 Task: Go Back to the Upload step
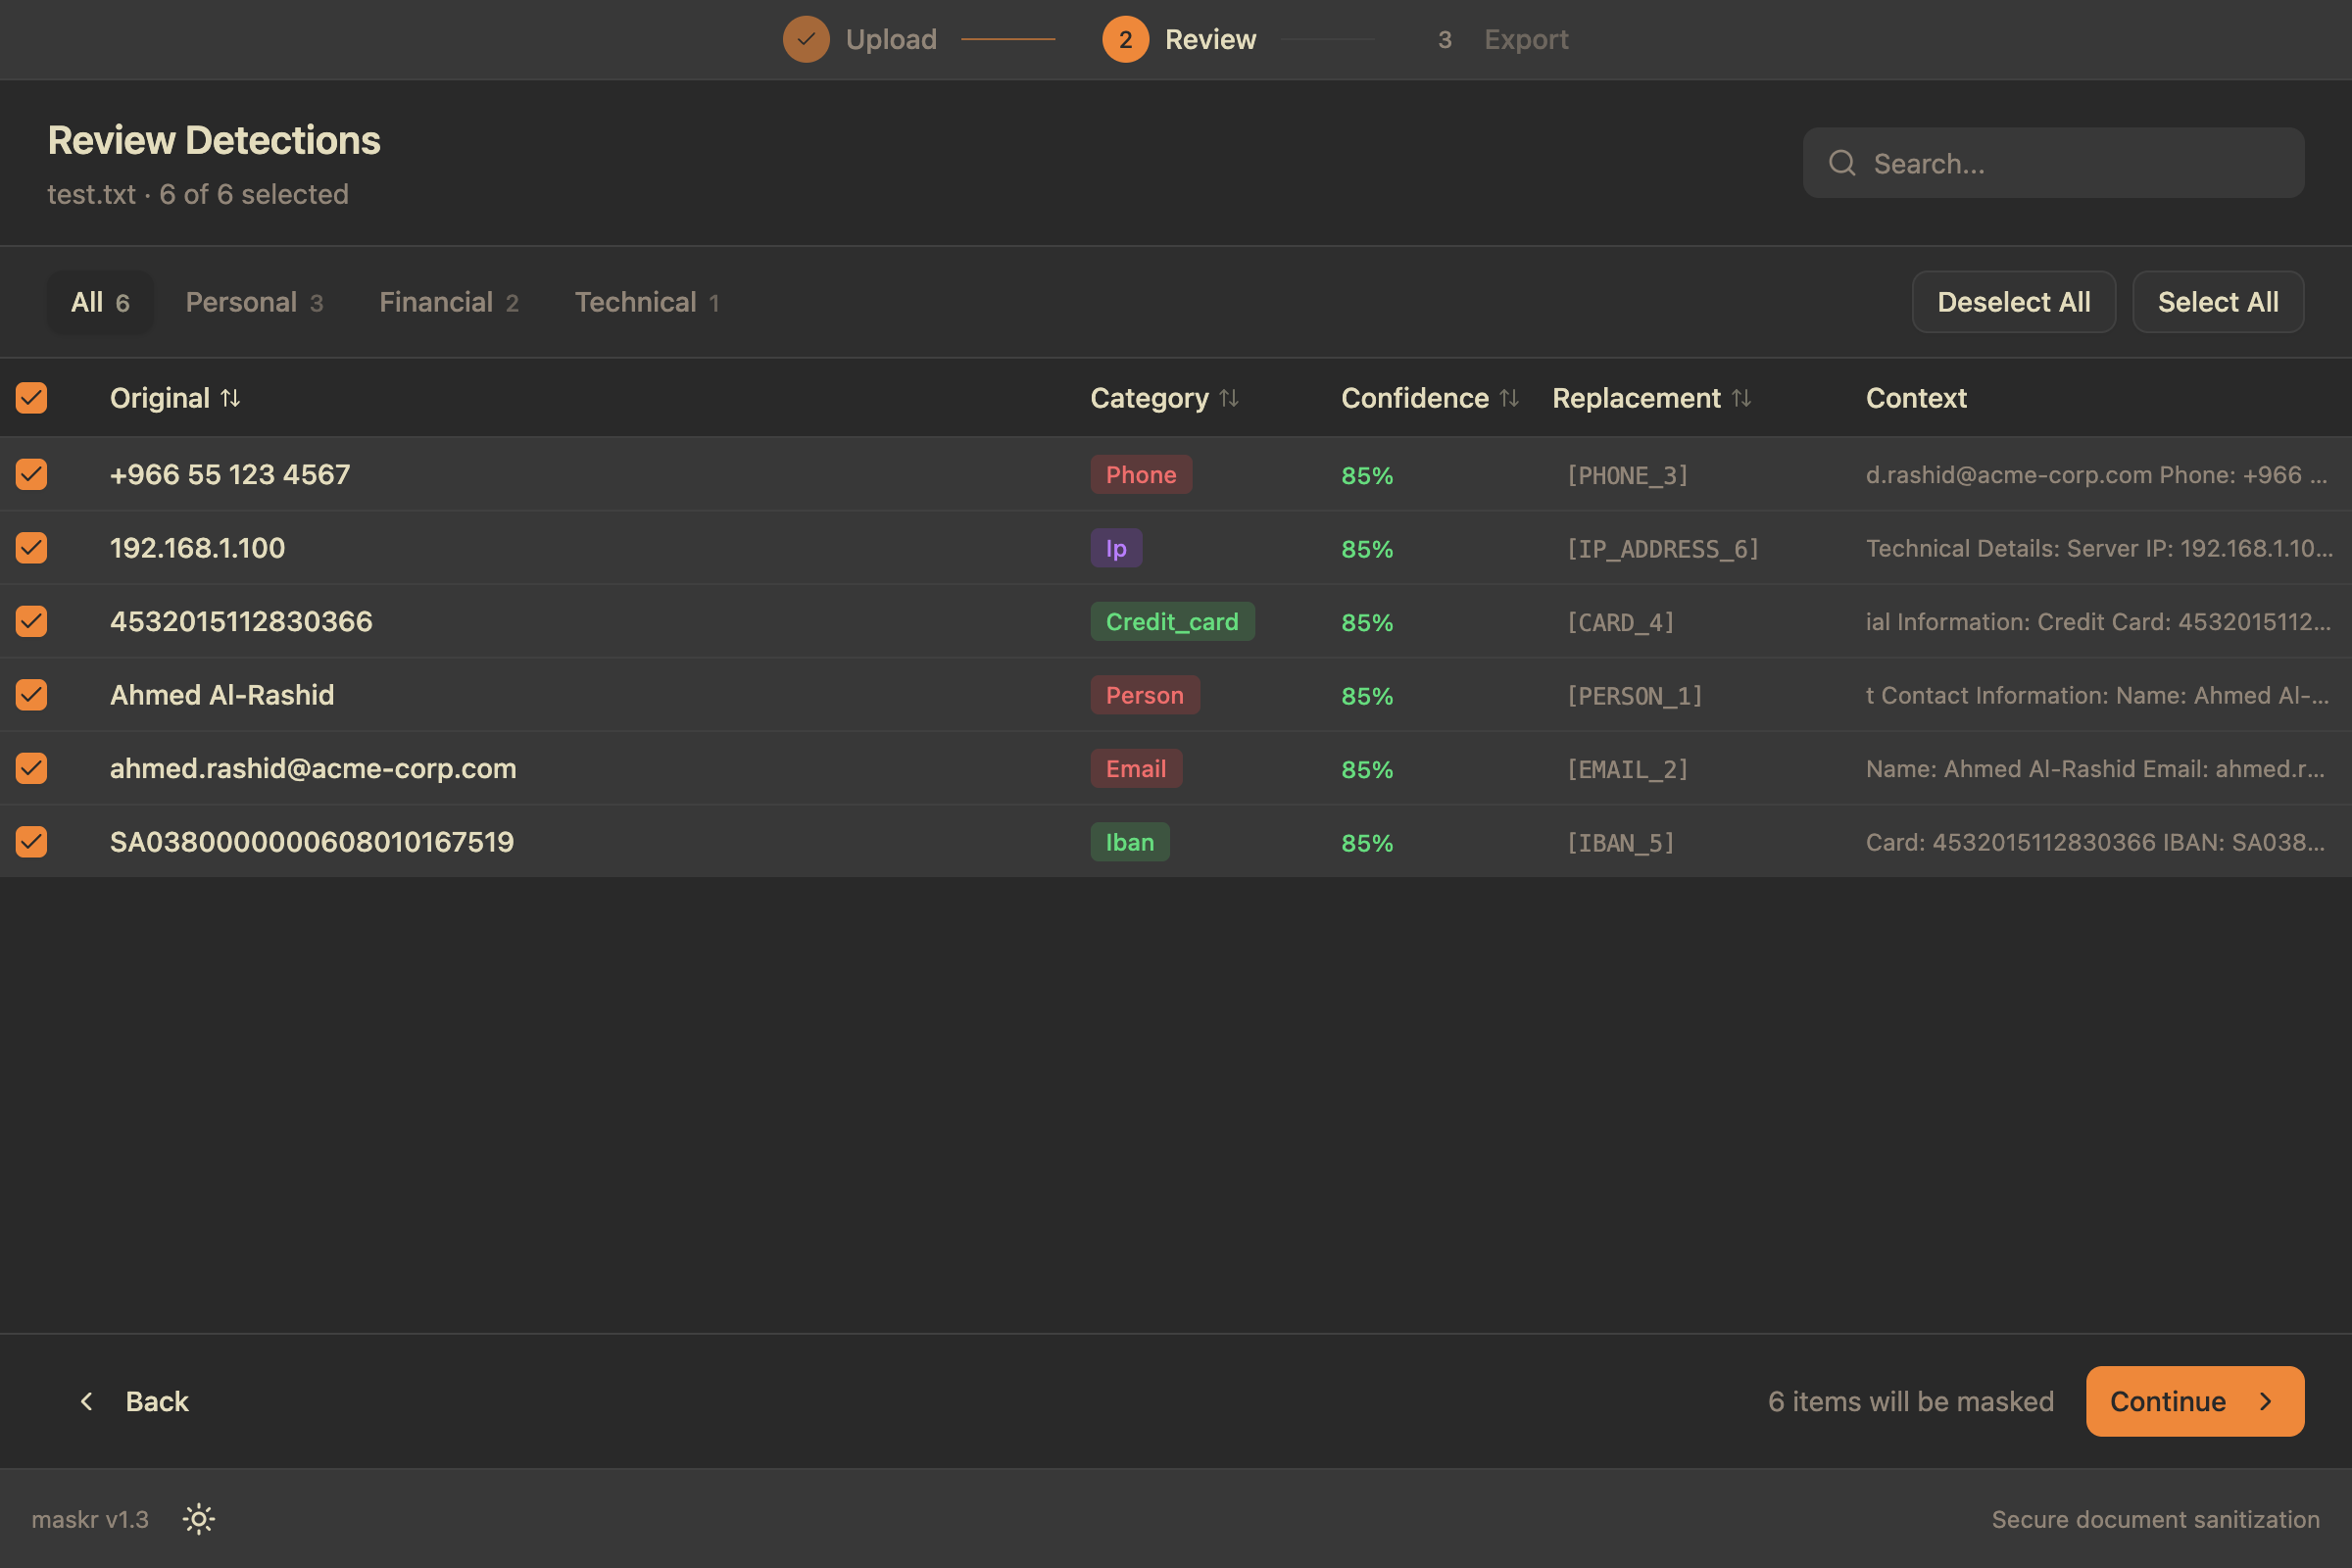[x=137, y=1401]
